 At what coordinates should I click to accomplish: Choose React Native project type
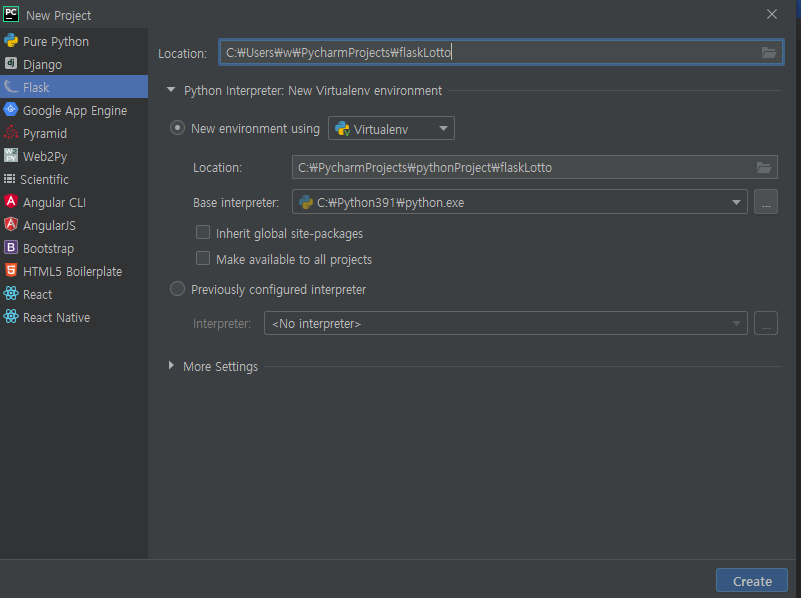click(x=74, y=317)
